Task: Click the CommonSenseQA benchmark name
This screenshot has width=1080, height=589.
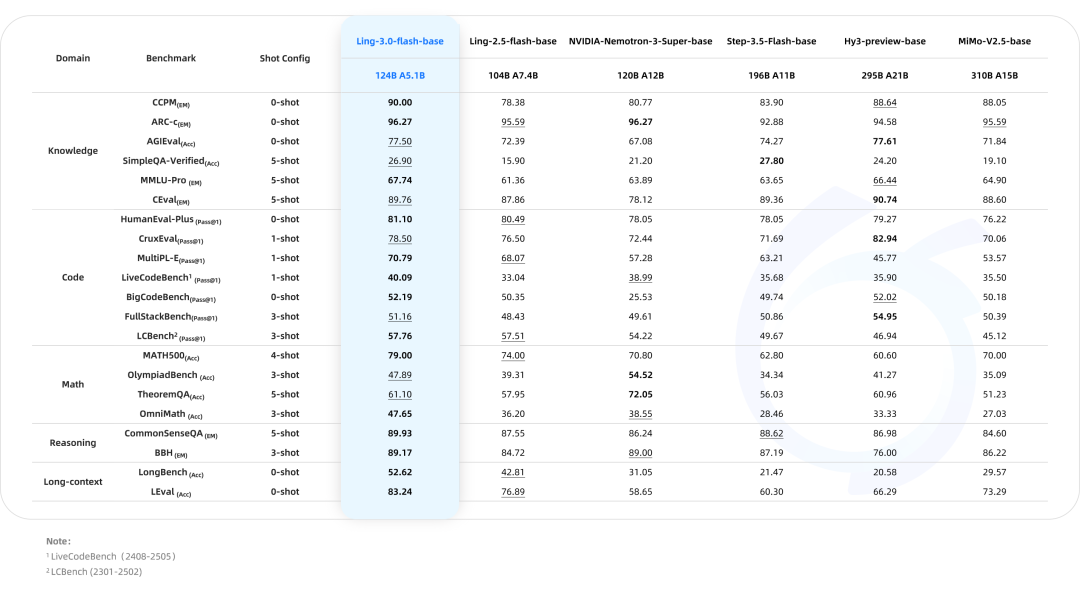Action: pos(171,434)
